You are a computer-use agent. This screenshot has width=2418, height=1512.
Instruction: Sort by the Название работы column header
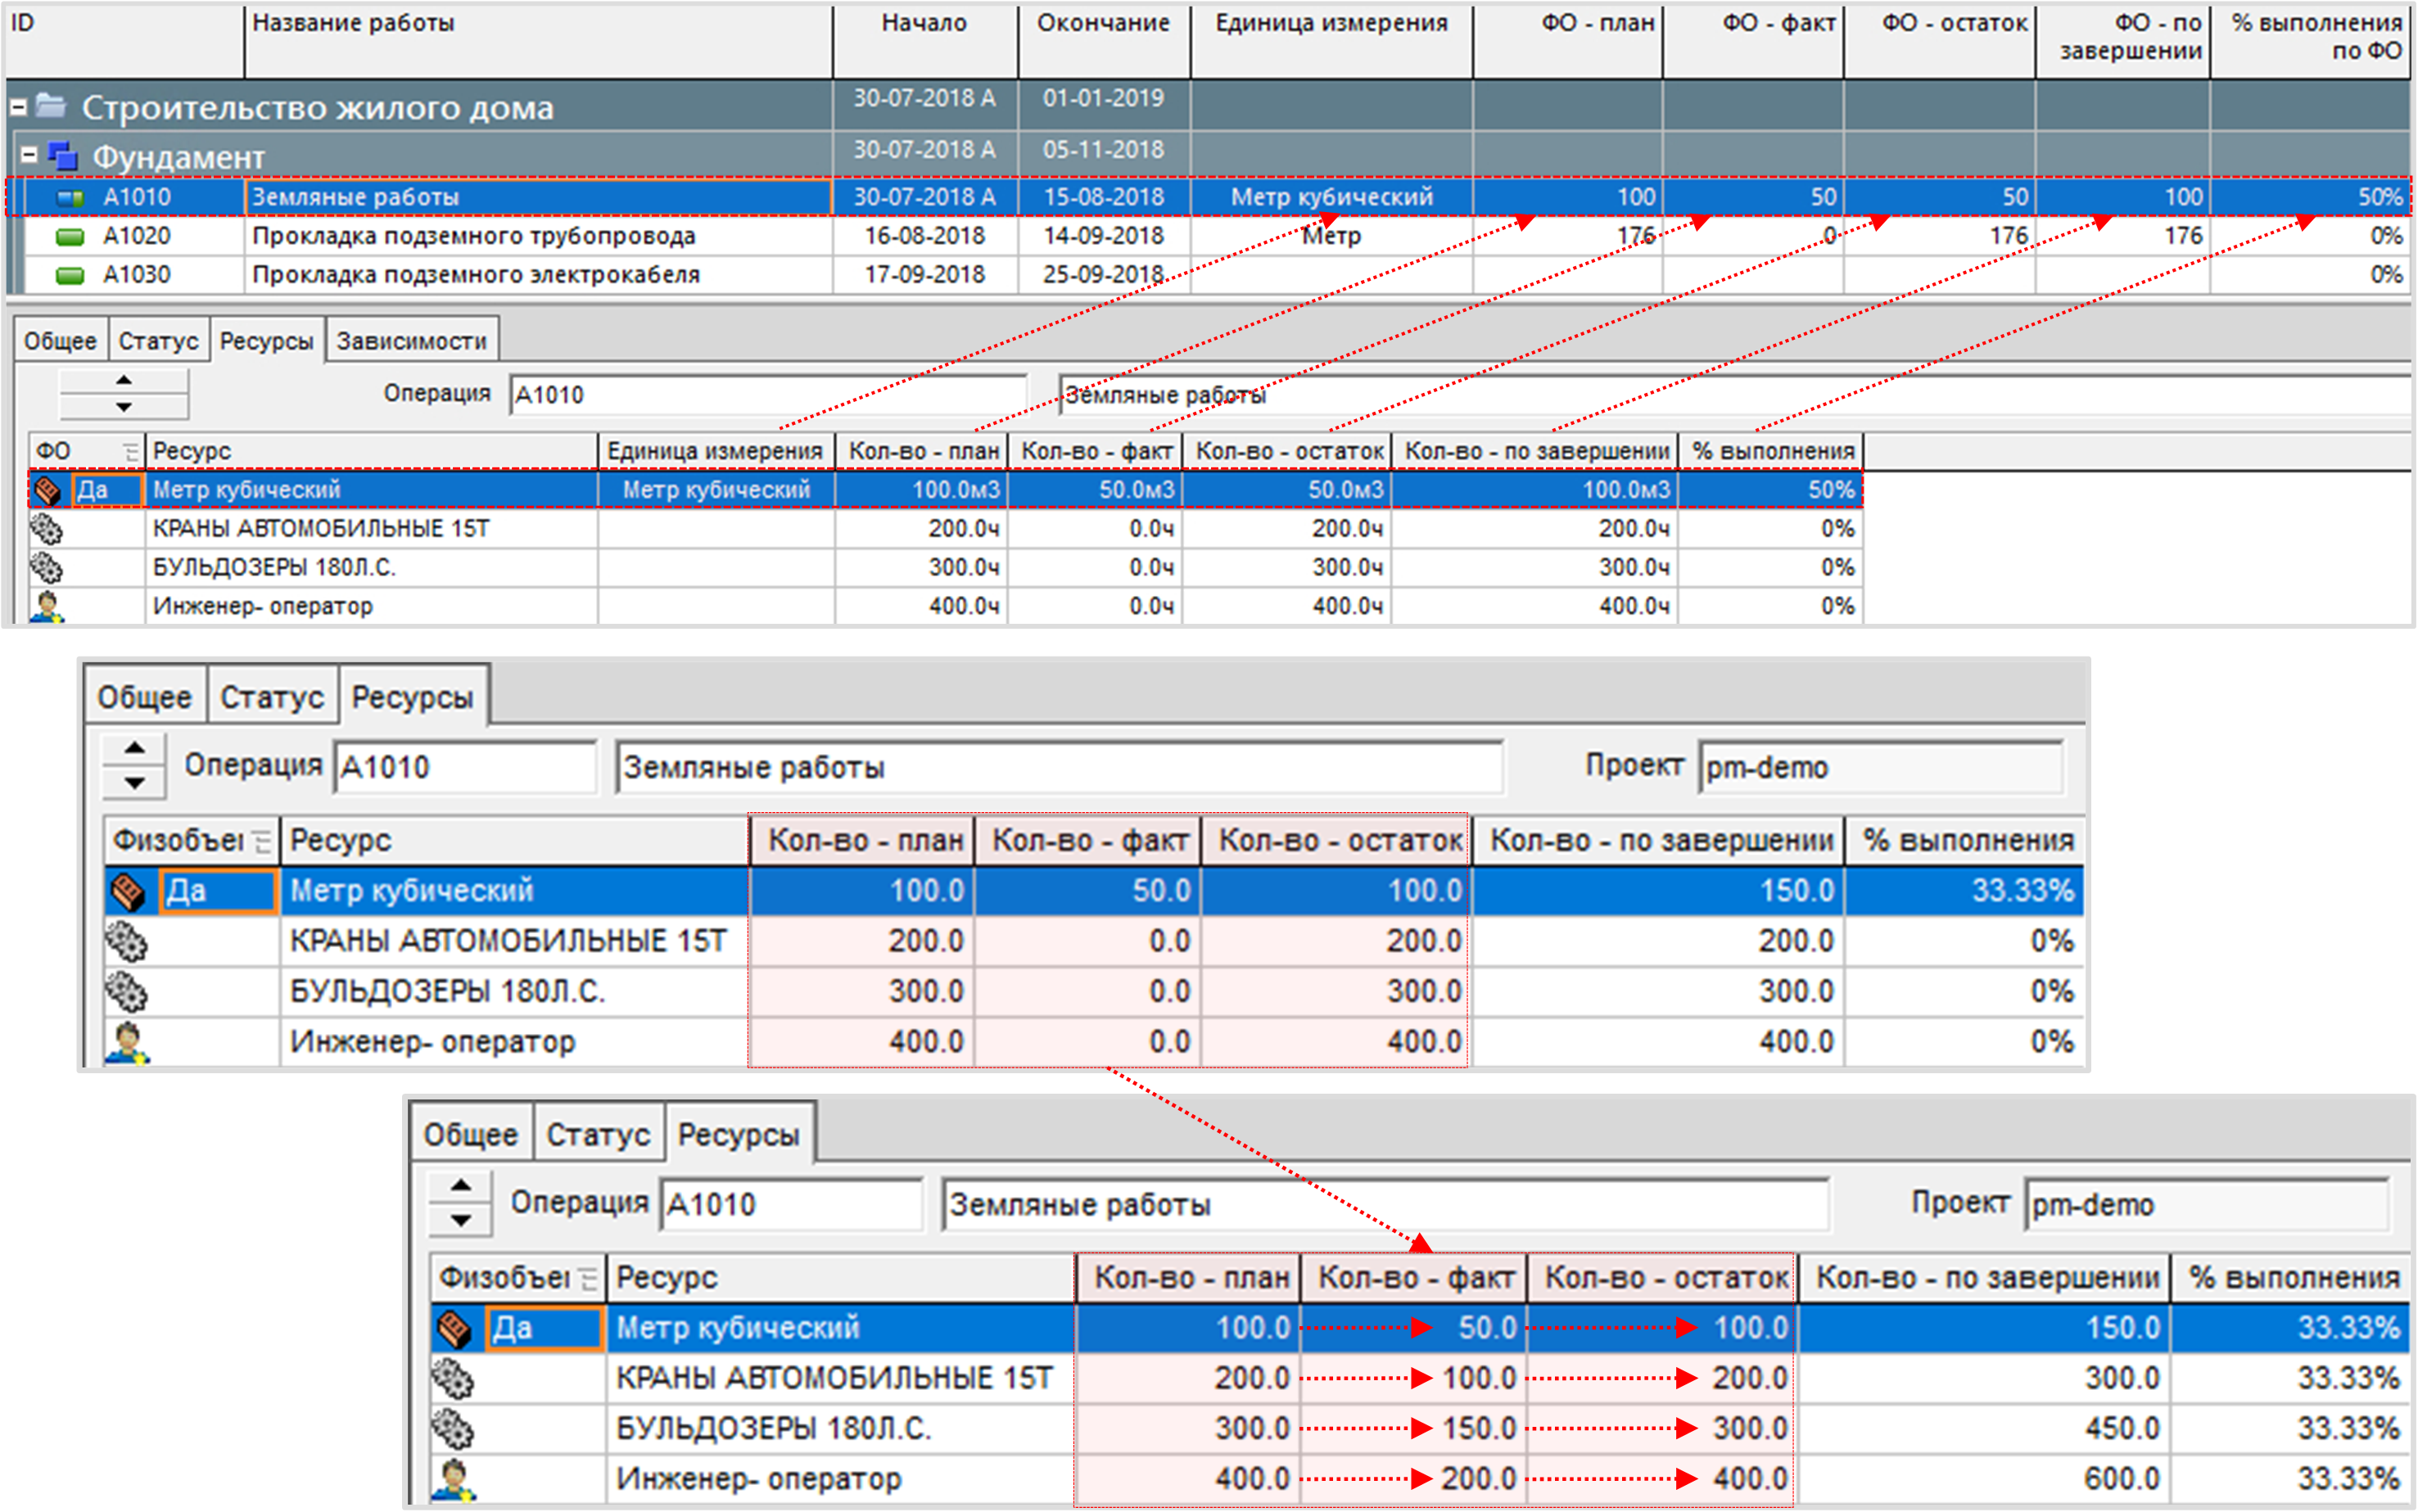coord(538,40)
